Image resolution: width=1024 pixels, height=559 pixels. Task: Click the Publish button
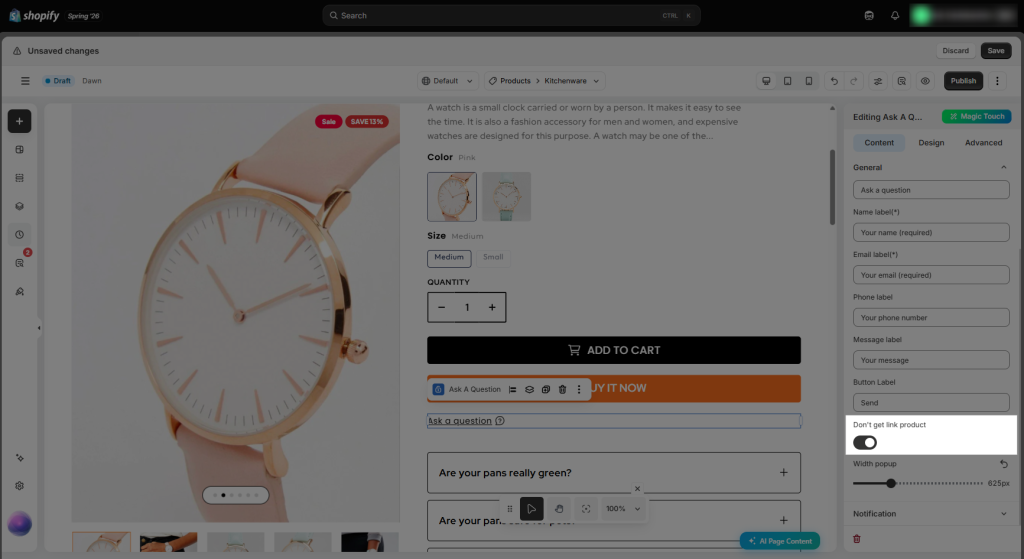(963, 81)
